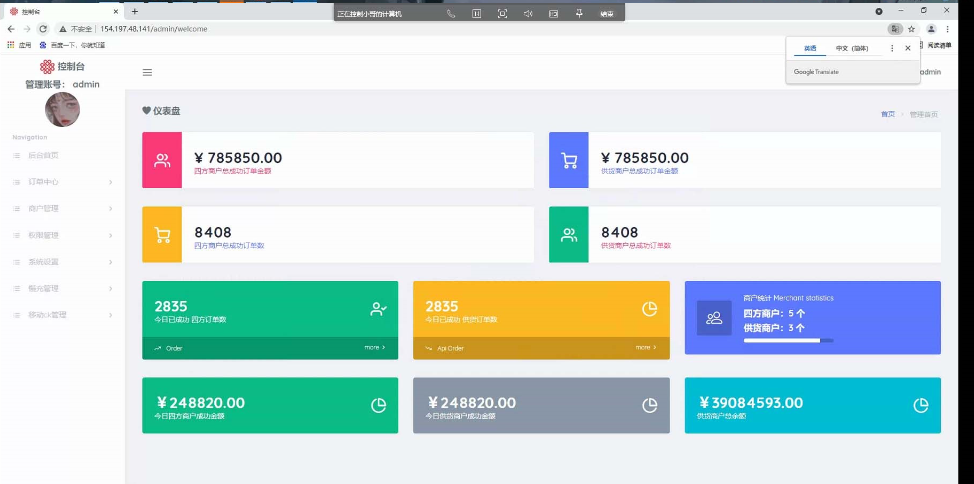Click the Google Translate icon in address bar

click(894, 29)
